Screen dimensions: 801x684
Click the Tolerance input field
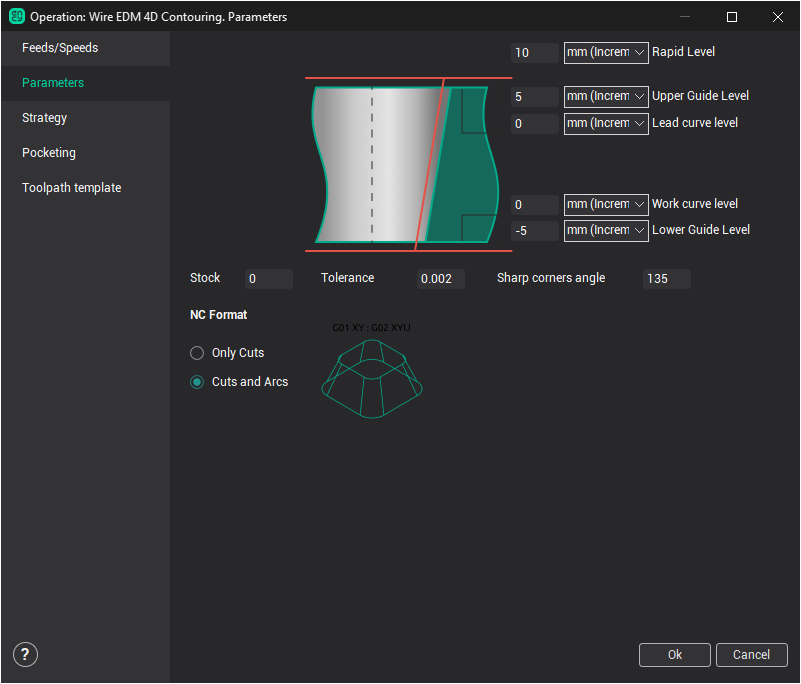441,279
